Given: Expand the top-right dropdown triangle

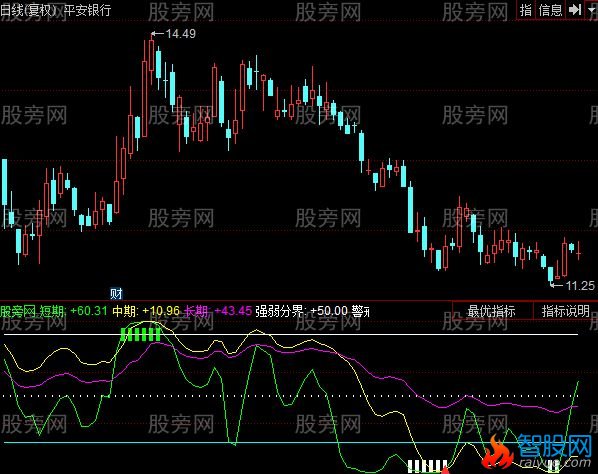Looking at the screenshot, I should pos(592,10).
